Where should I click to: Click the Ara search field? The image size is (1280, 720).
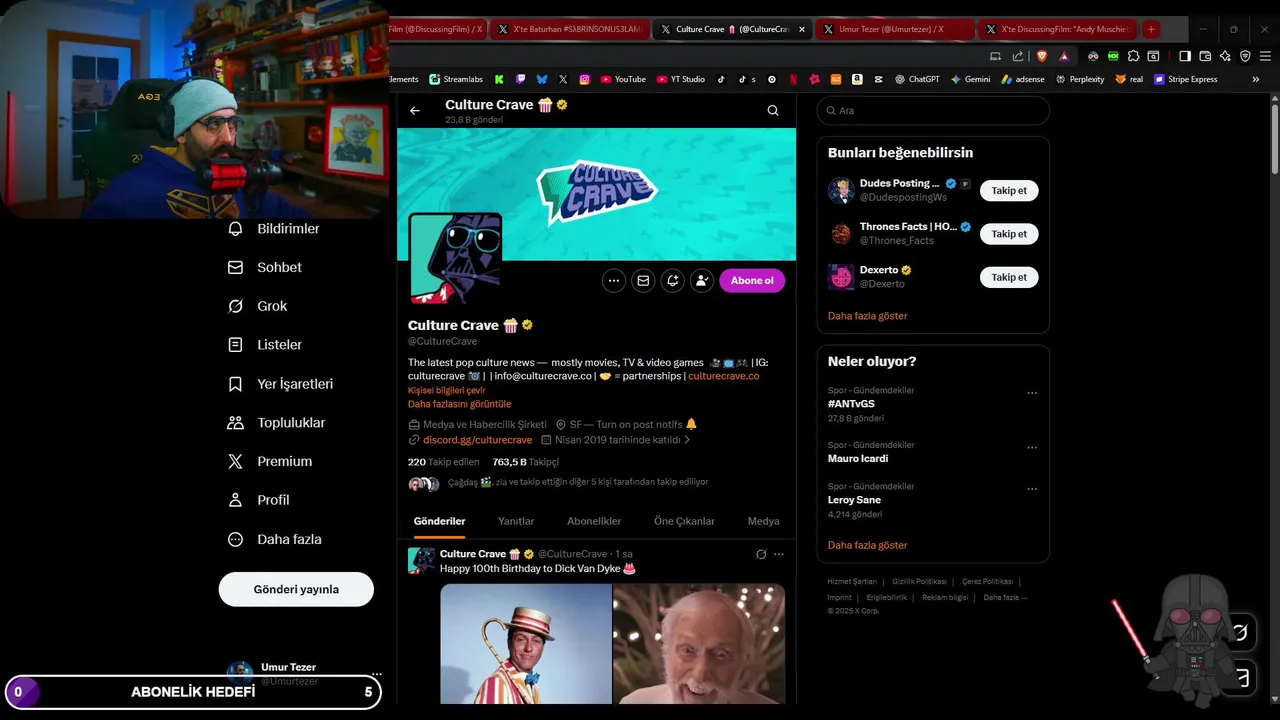pos(933,111)
